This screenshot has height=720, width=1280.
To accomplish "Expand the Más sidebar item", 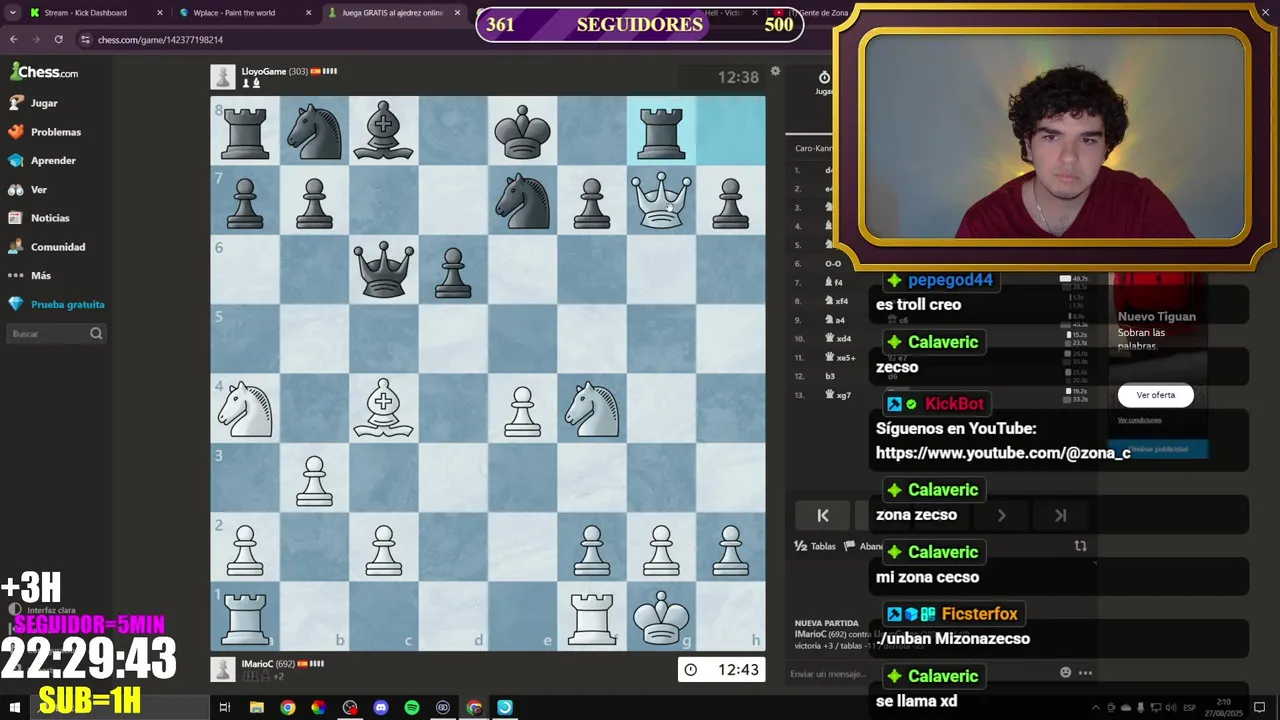I will (x=29, y=275).
